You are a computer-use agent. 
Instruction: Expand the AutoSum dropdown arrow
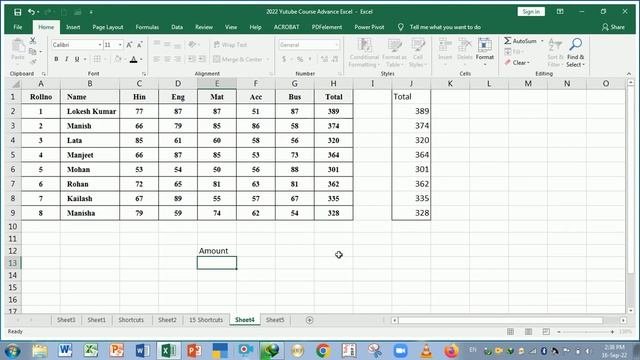click(x=542, y=41)
